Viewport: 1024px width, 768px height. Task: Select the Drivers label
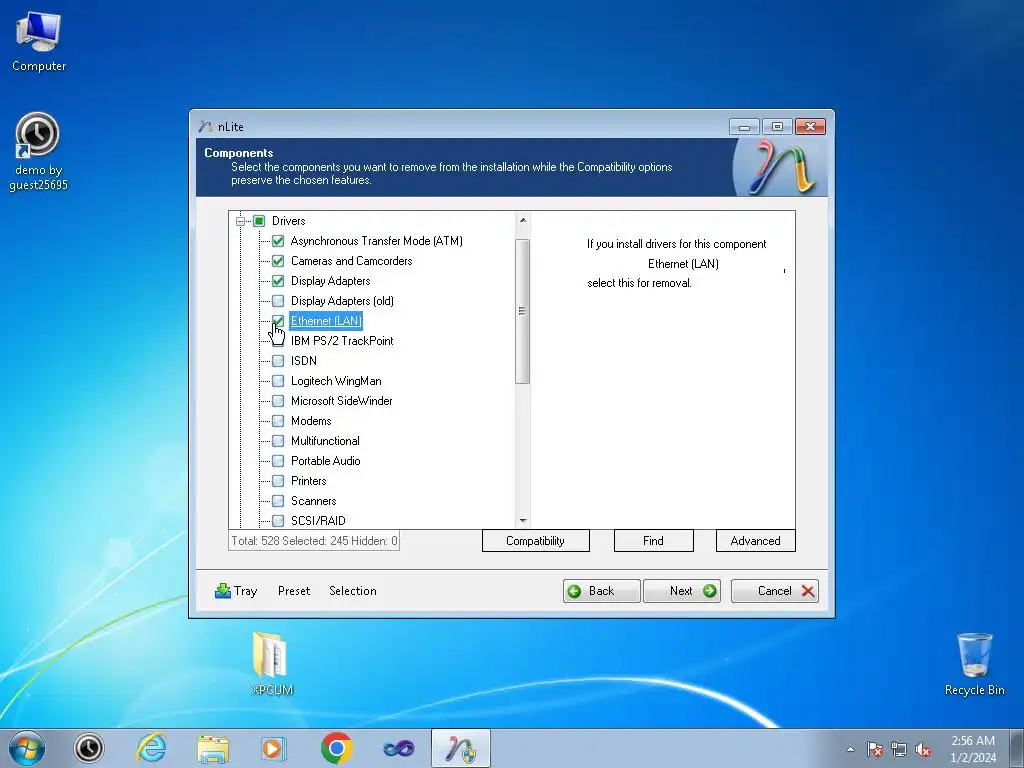click(x=289, y=221)
